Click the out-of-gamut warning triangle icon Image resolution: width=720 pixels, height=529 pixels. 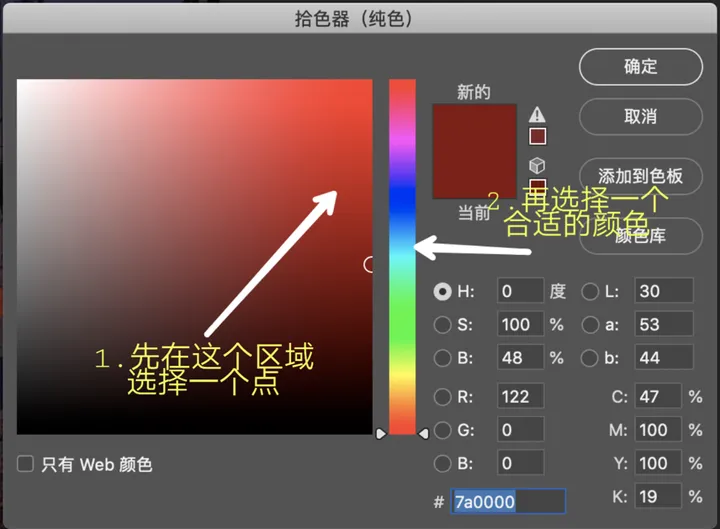(537, 114)
